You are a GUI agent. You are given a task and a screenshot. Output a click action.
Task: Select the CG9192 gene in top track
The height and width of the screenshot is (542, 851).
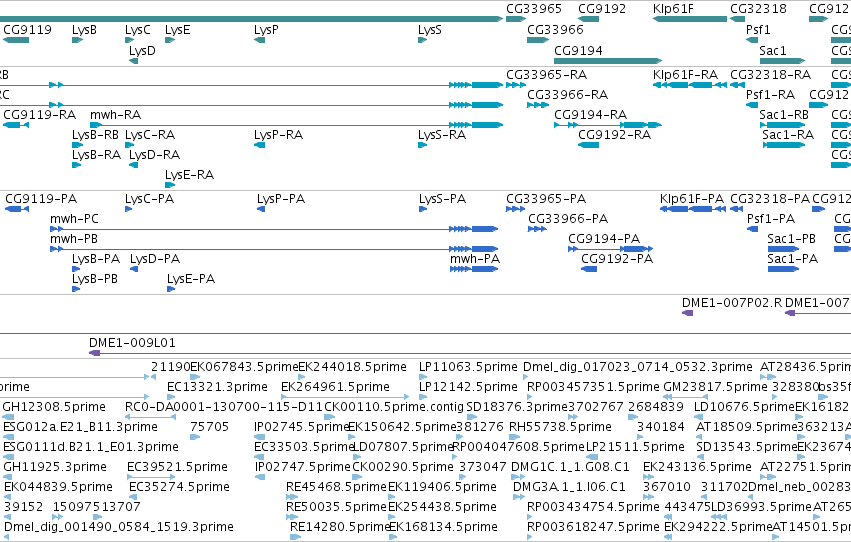[588, 19]
